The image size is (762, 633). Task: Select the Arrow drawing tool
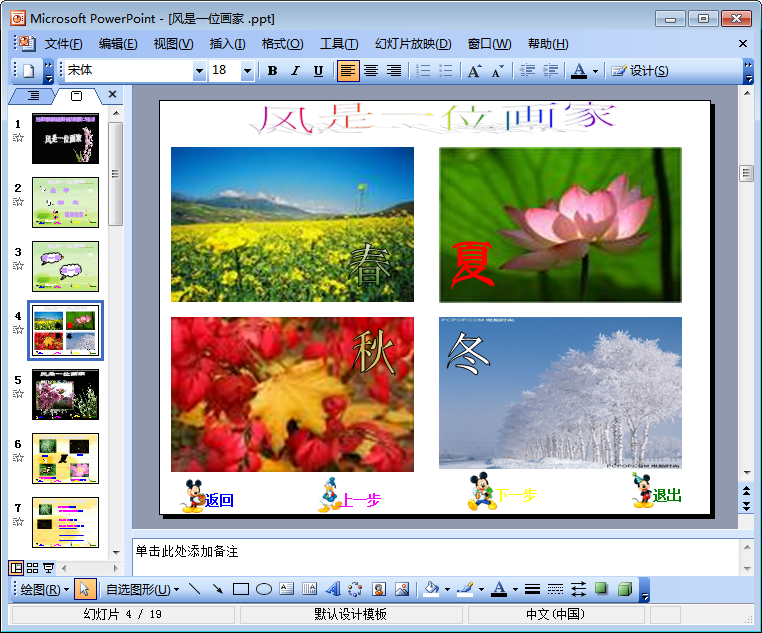coord(217,589)
